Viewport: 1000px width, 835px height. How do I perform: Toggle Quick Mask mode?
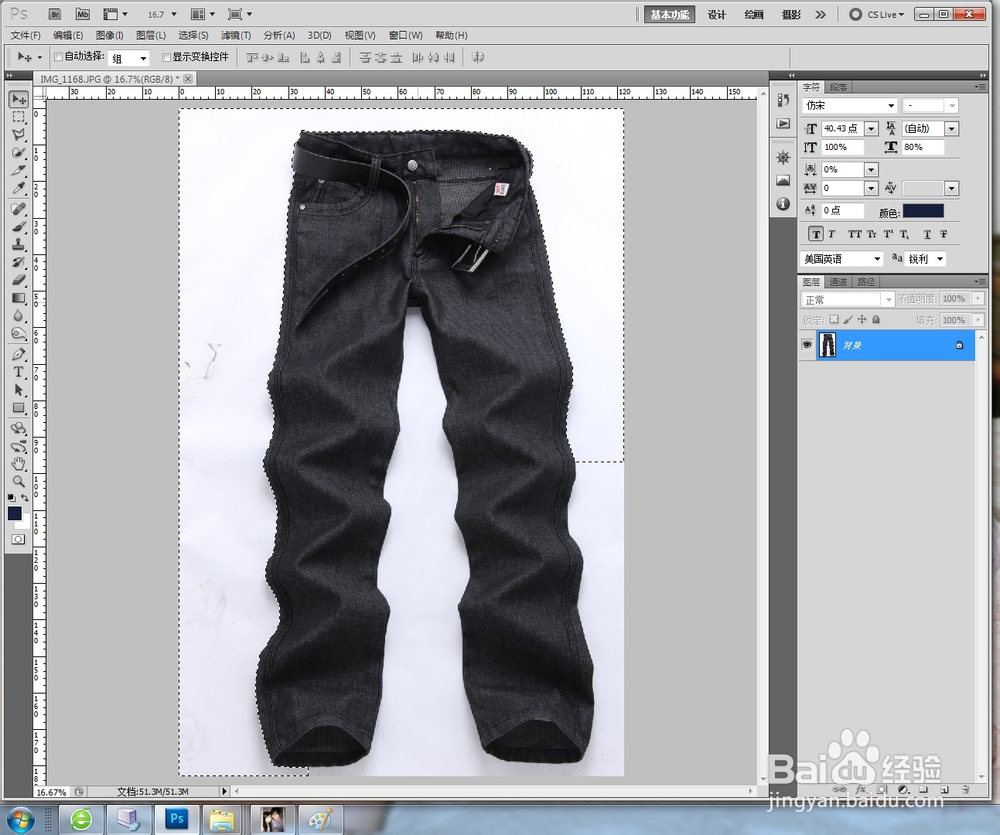coord(18,540)
